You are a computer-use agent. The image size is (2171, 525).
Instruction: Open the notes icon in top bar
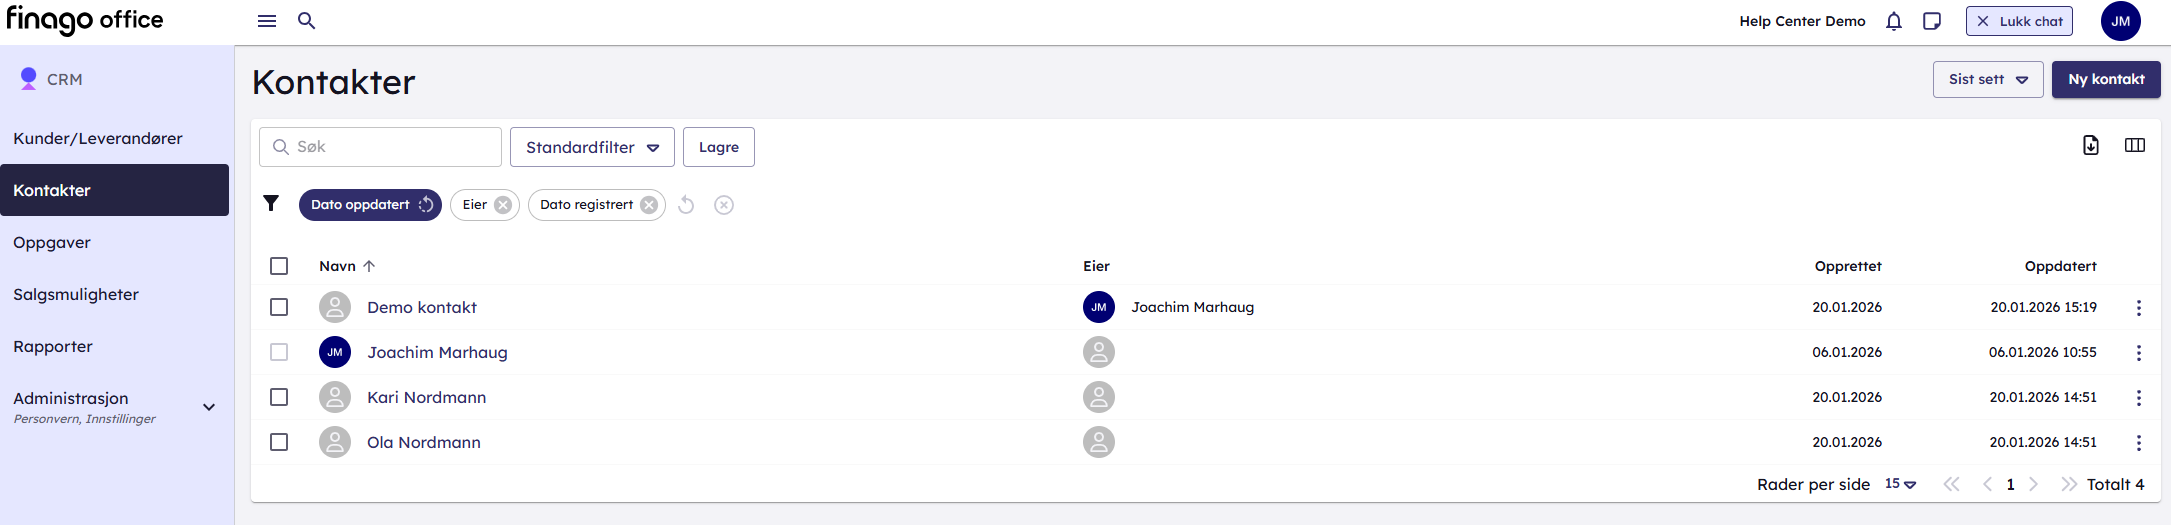pos(1932,21)
